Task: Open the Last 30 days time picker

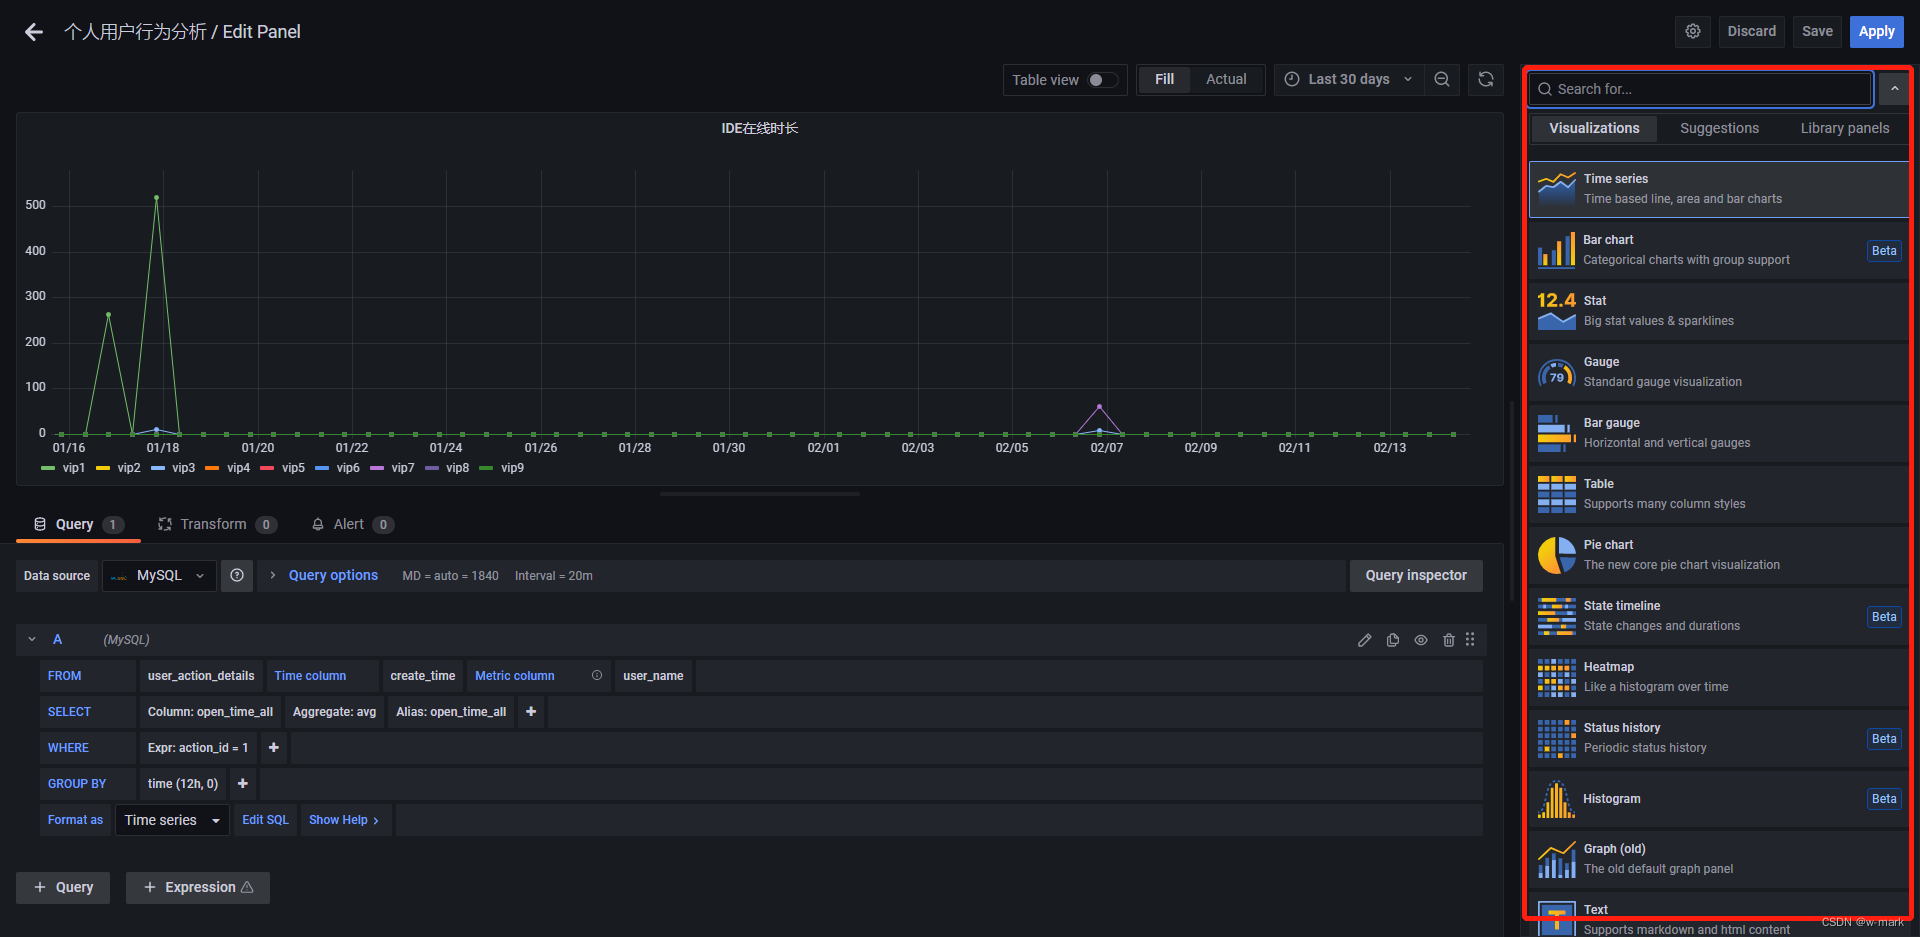Action: [x=1348, y=79]
